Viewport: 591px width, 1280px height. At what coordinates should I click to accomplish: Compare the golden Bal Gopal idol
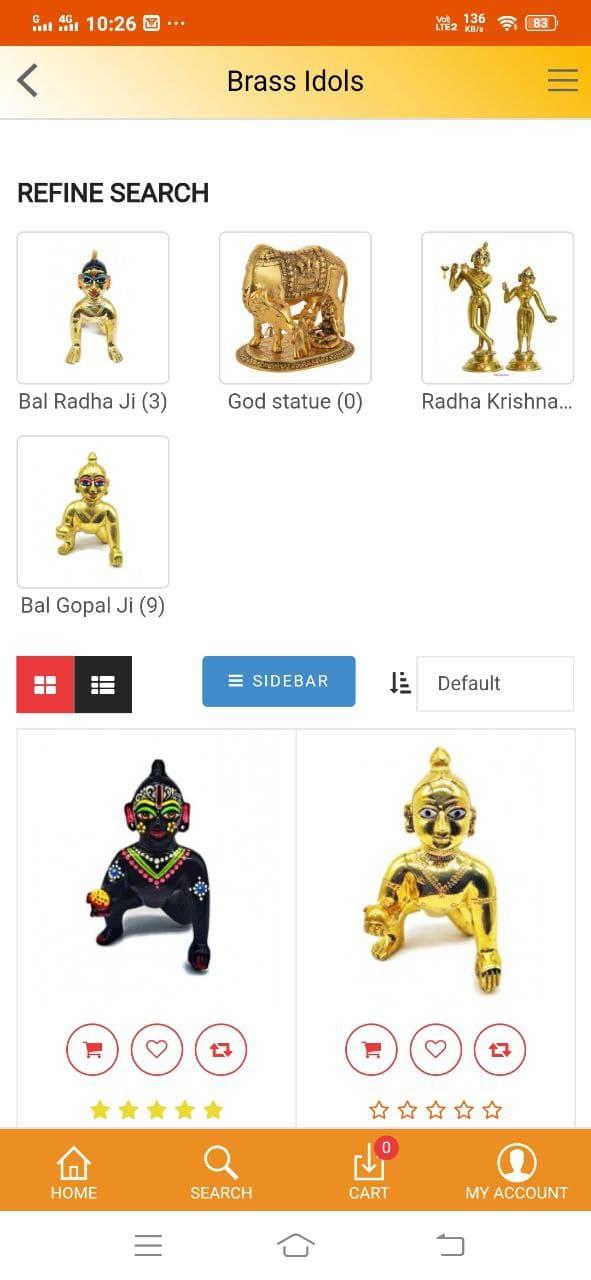coord(499,1050)
